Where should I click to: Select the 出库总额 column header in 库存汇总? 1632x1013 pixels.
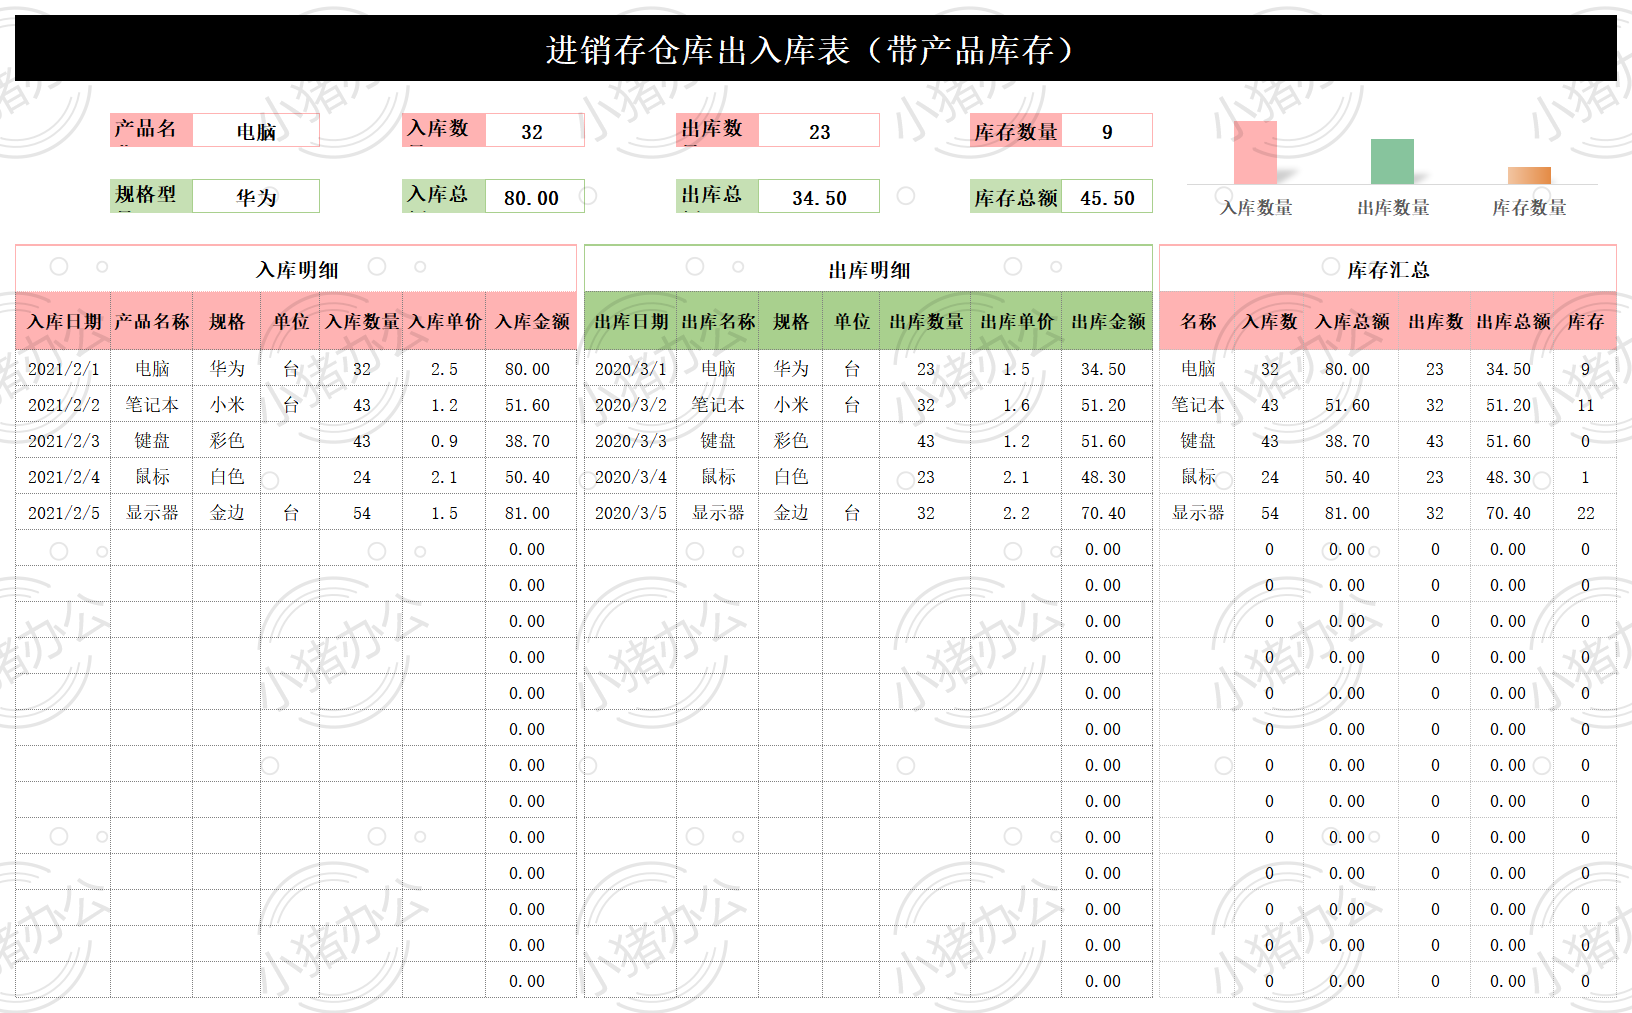[x=1512, y=321]
